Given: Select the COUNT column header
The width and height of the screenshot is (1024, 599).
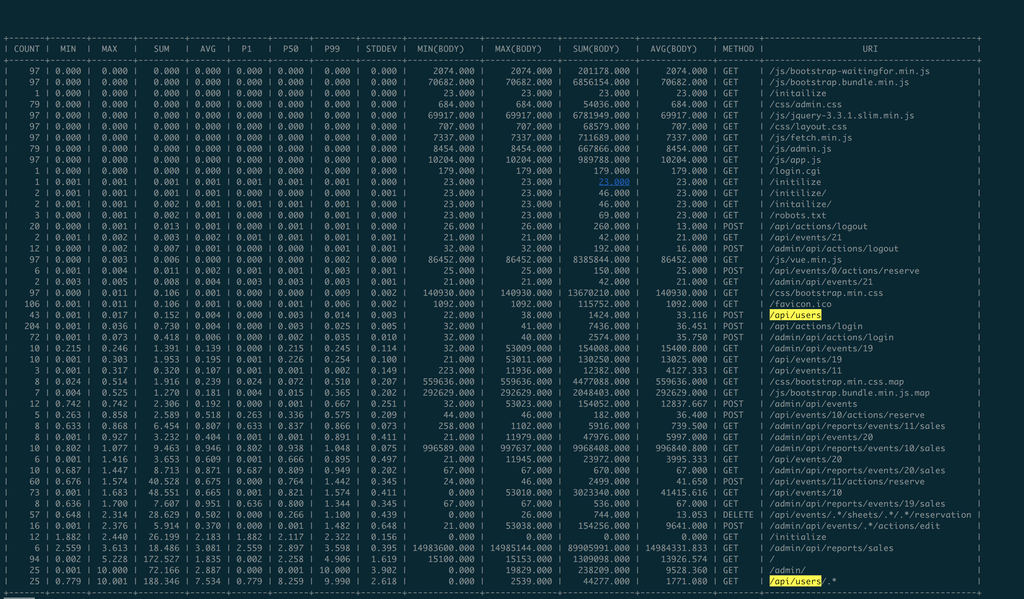Looking at the screenshot, I should (x=27, y=49).
